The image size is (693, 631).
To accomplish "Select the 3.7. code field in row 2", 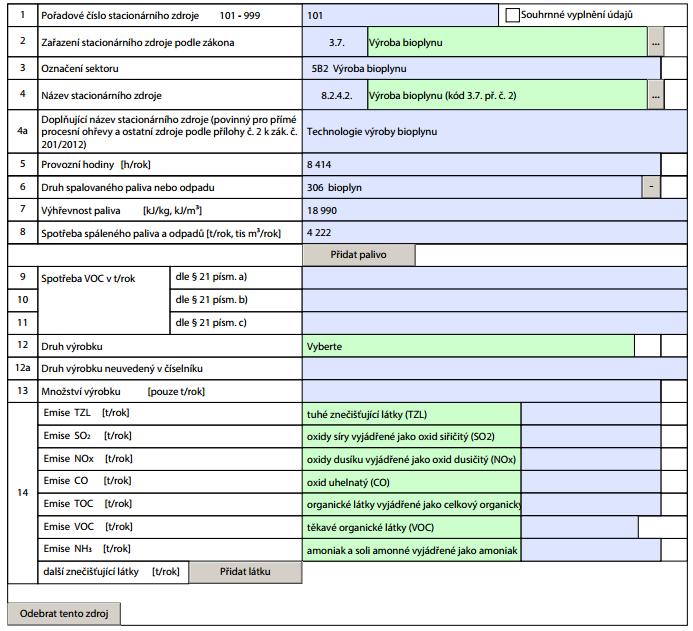I will coord(335,42).
